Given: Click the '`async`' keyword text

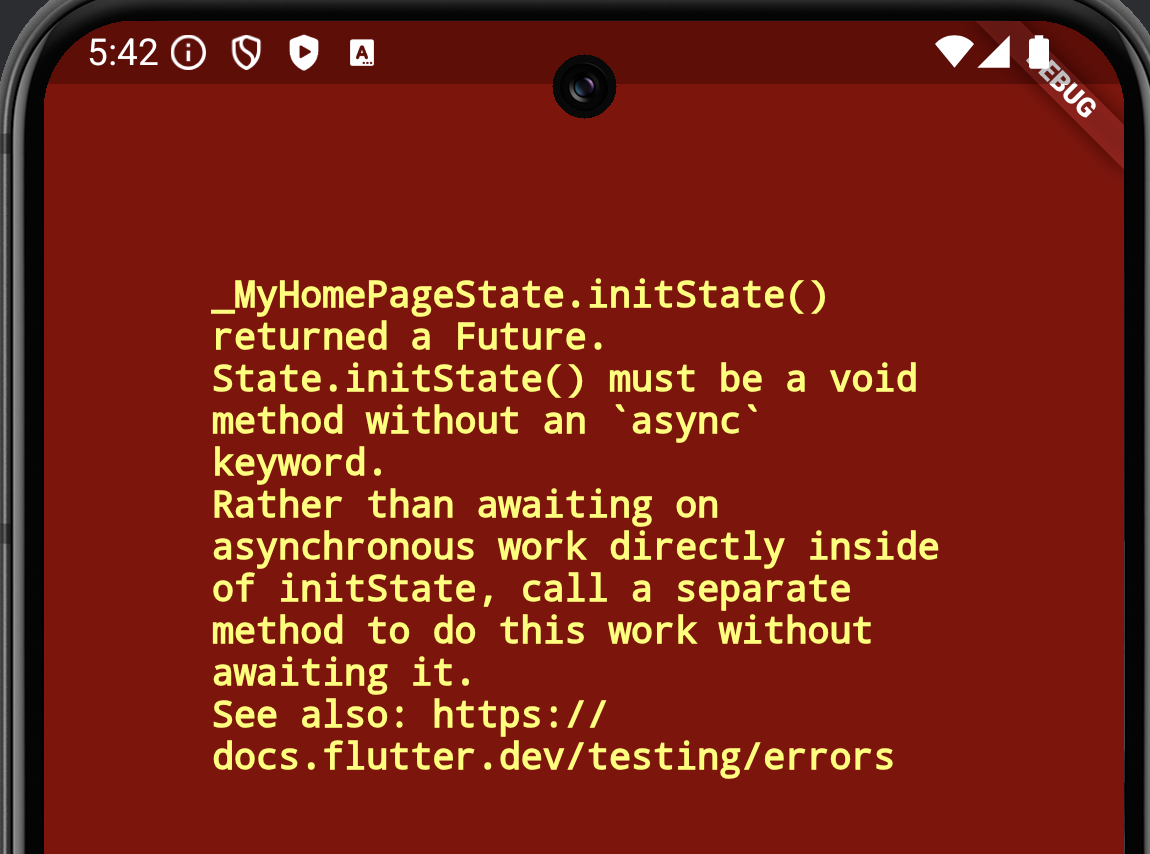Looking at the screenshot, I should 687,421.
